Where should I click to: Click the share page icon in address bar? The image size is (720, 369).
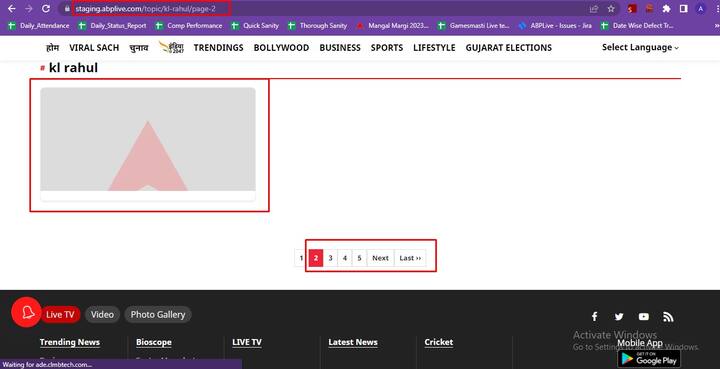[x=594, y=9]
